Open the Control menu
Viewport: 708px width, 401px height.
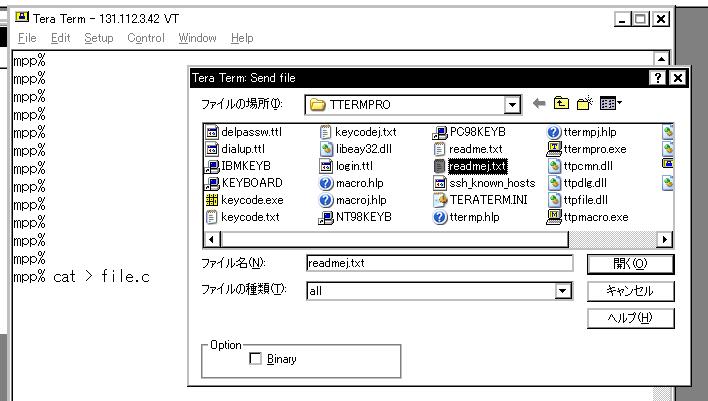pyautogui.click(x=145, y=38)
